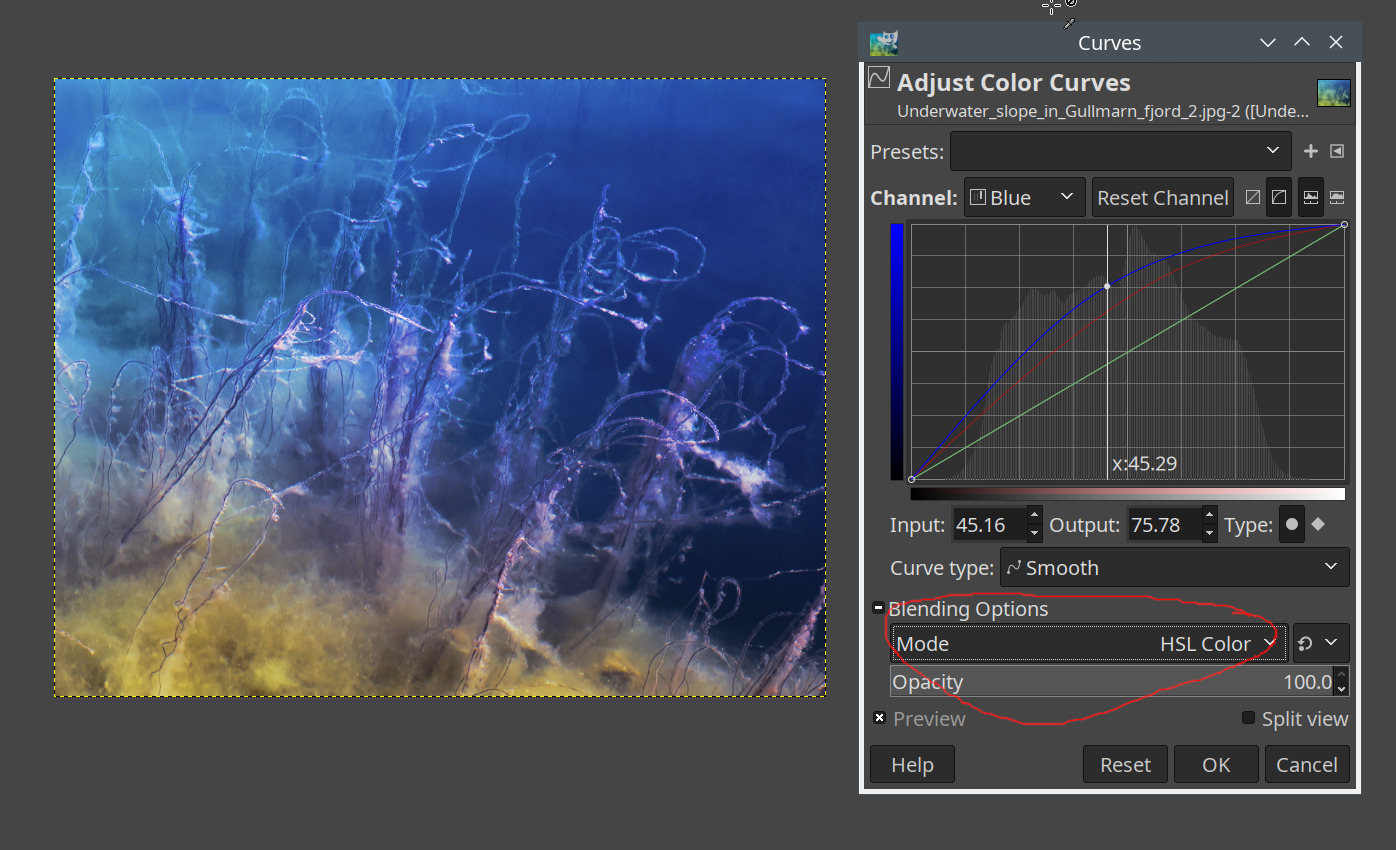The width and height of the screenshot is (1396, 850).
Task: Open the HSL Color mode dropdown
Action: (1217, 644)
